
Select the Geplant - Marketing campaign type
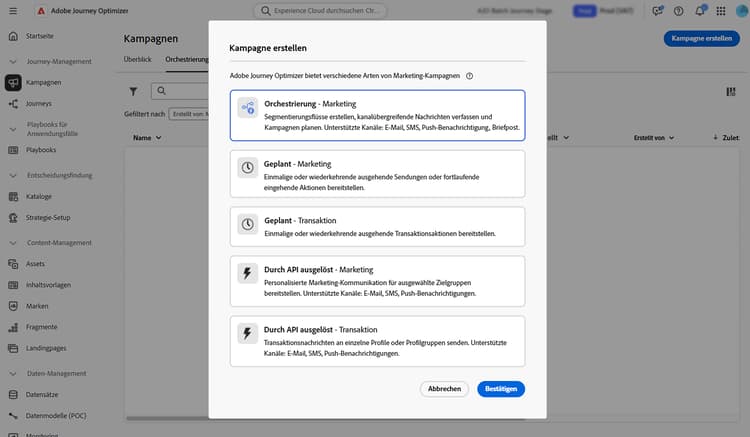pos(377,174)
